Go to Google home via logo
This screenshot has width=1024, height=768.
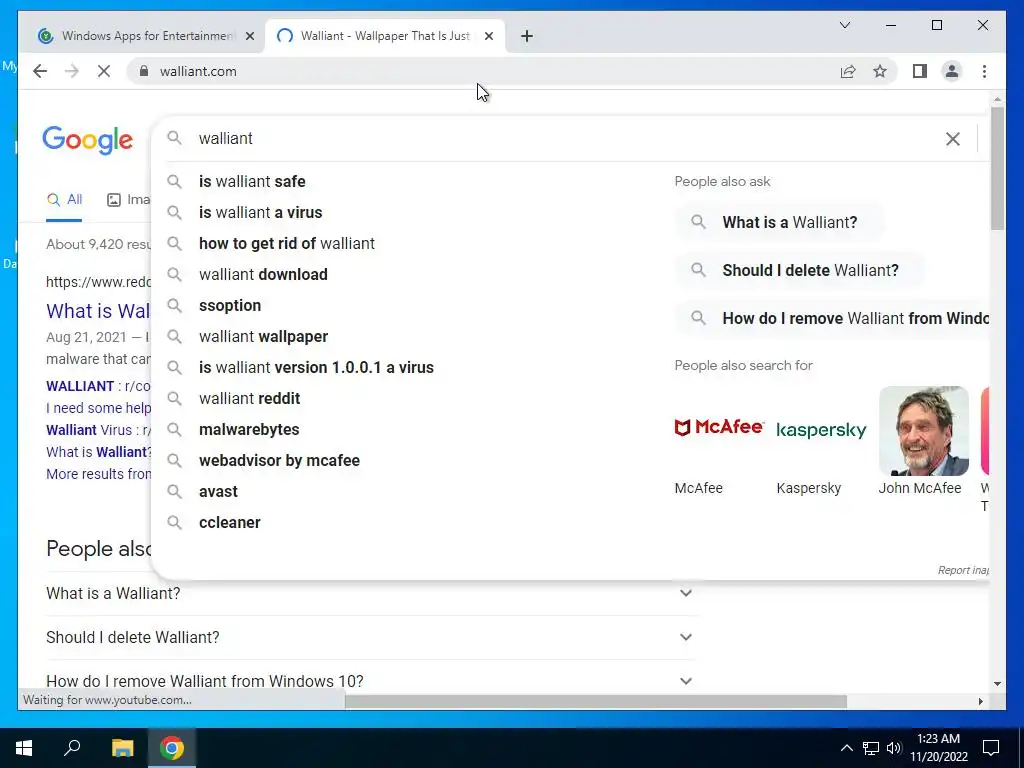coord(88,140)
